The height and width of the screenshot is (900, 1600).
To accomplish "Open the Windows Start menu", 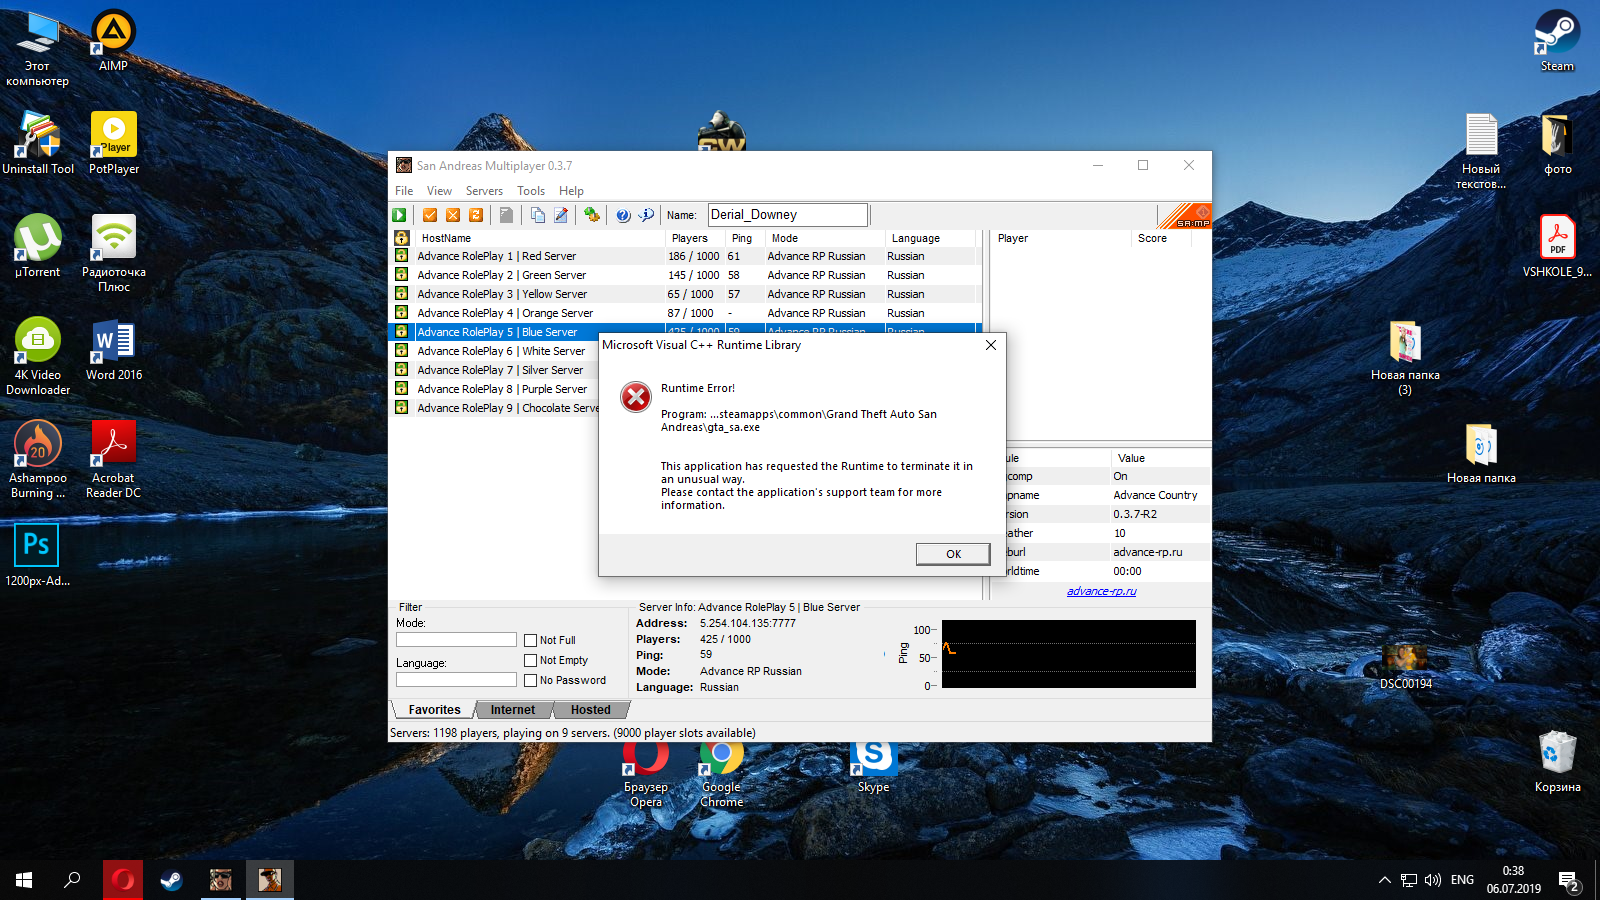I will tap(24, 880).
